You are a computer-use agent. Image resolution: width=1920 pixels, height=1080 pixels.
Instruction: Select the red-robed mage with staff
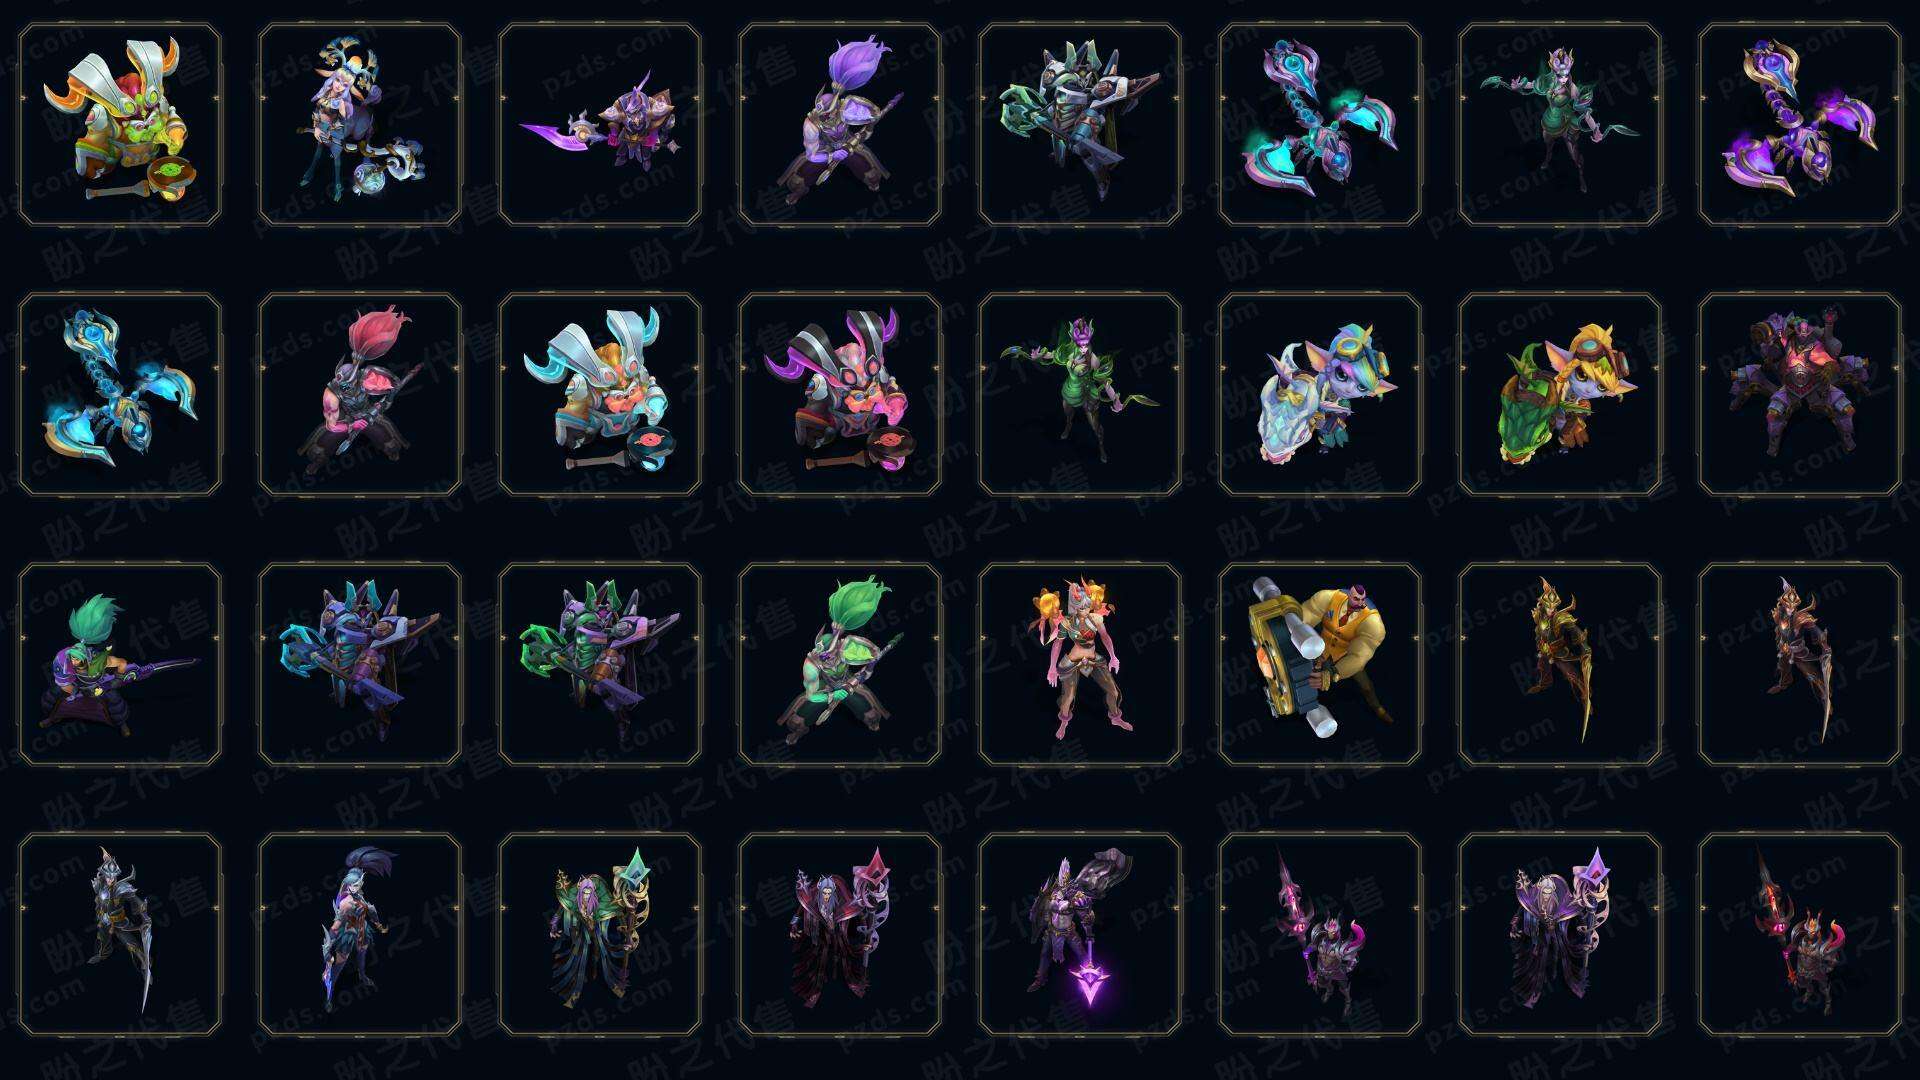click(x=840, y=934)
